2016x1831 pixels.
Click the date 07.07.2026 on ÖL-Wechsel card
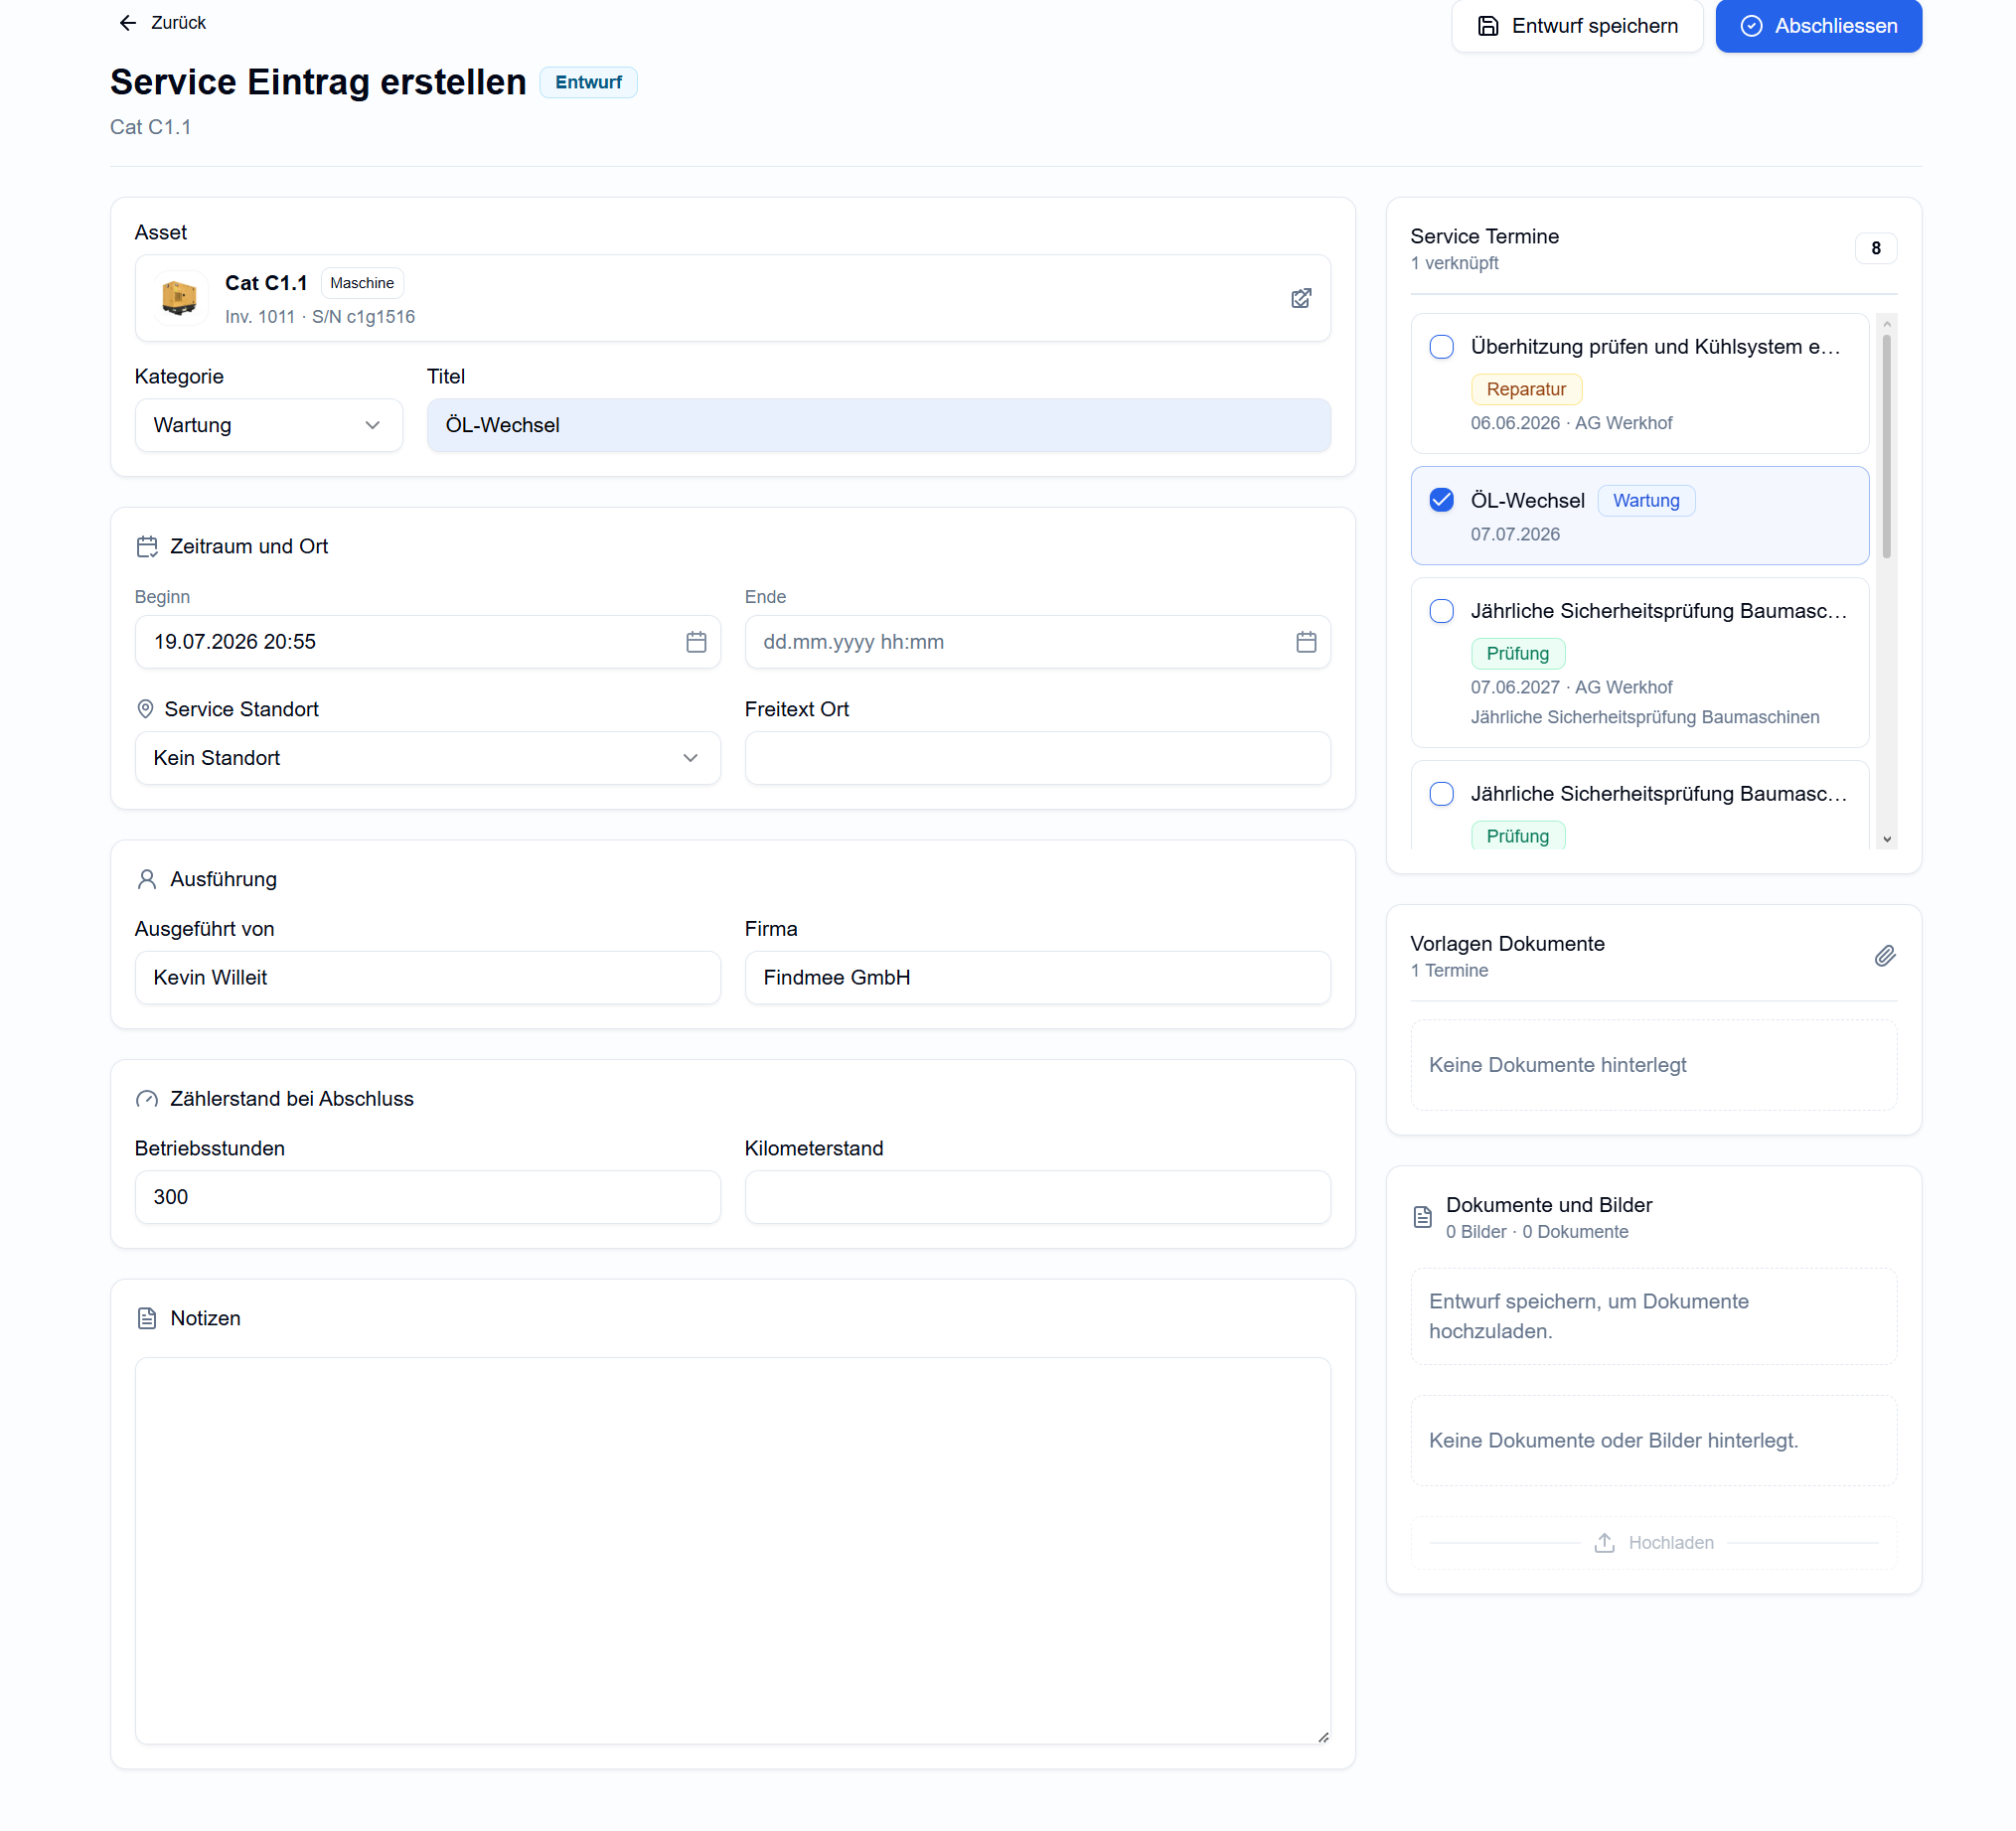(x=1515, y=534)
